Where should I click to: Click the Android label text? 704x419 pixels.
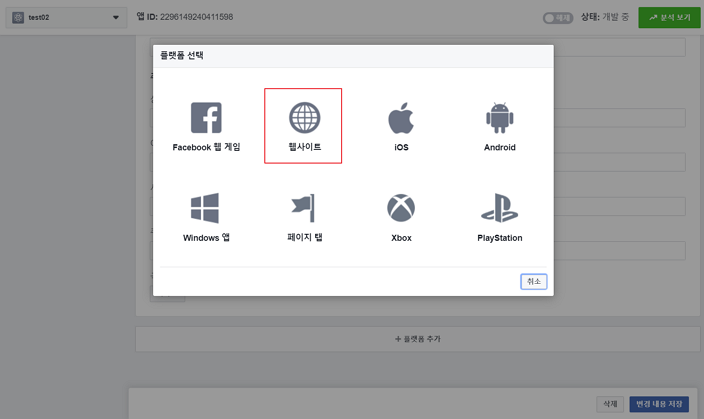(500, 147)
